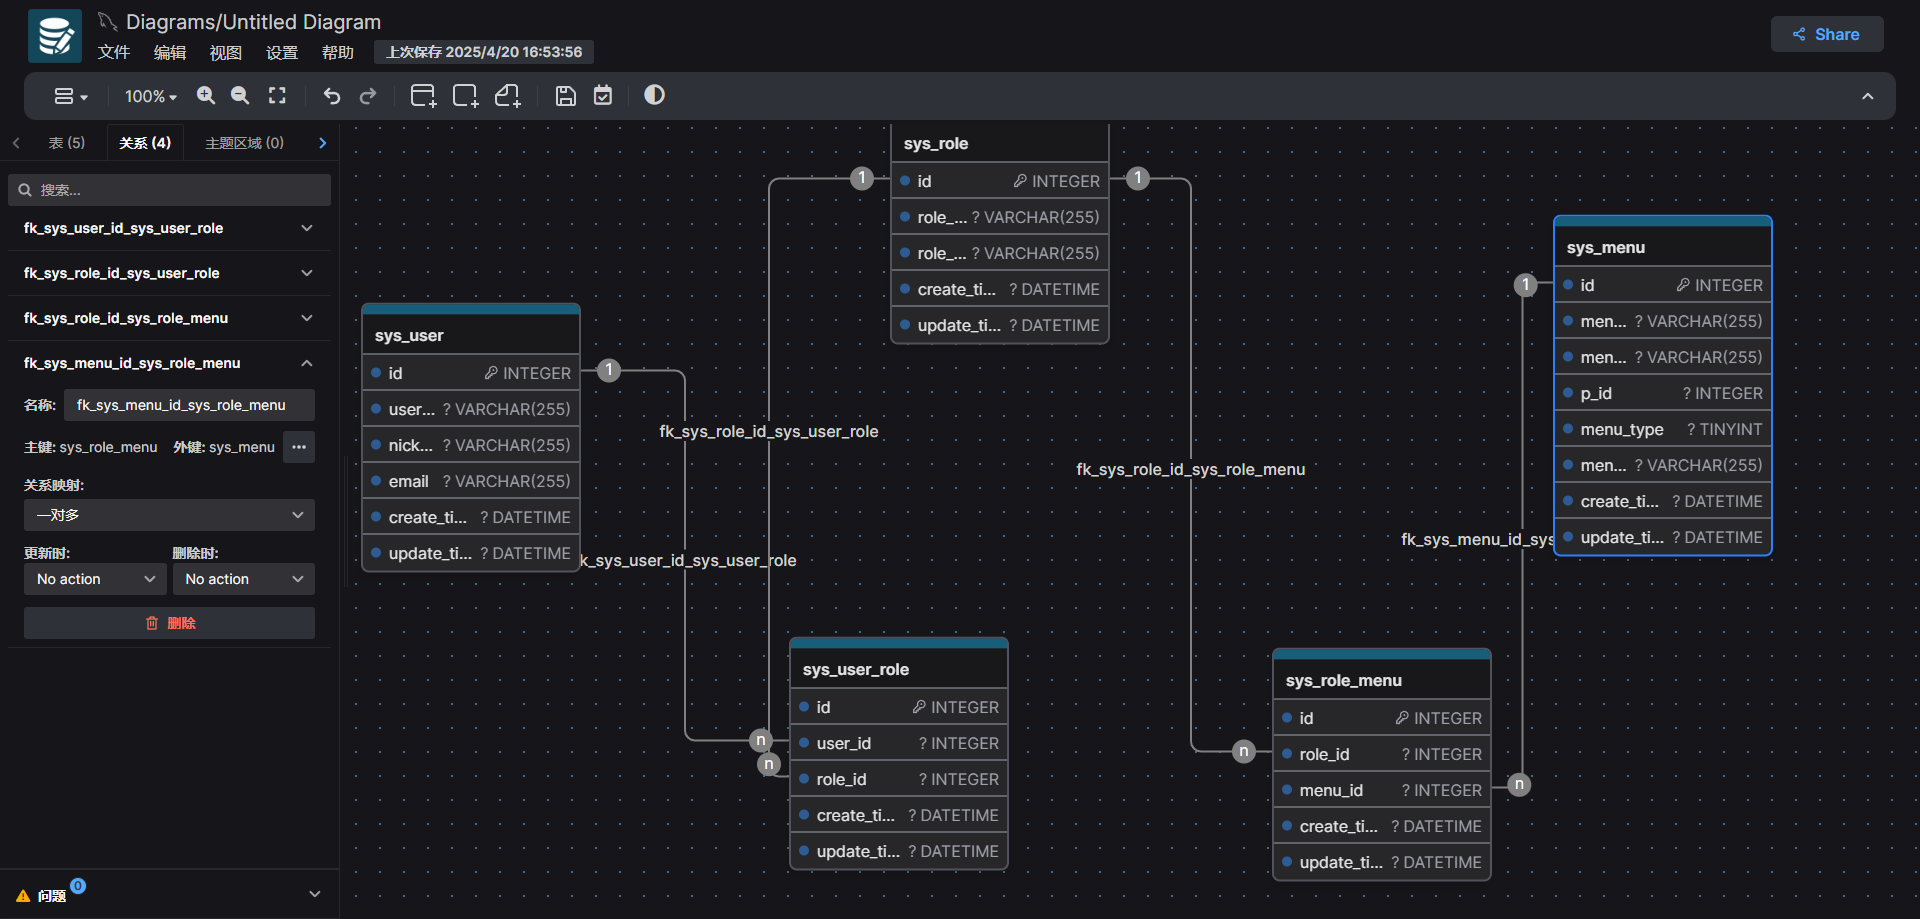
Task: Click the zoom out magnifier icon
Action: pyautogui.click(x=240, y=95)
